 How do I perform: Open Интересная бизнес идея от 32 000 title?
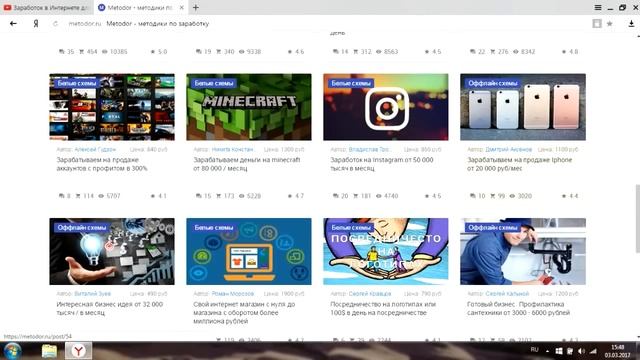110,309
